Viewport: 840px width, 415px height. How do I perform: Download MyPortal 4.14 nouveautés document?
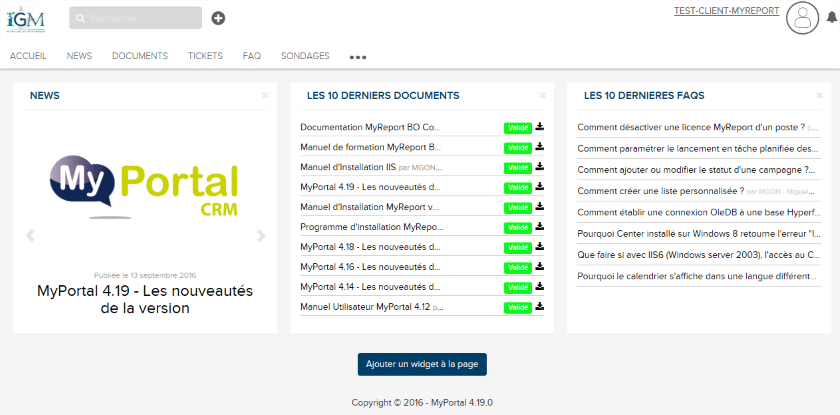coord(539,285)
